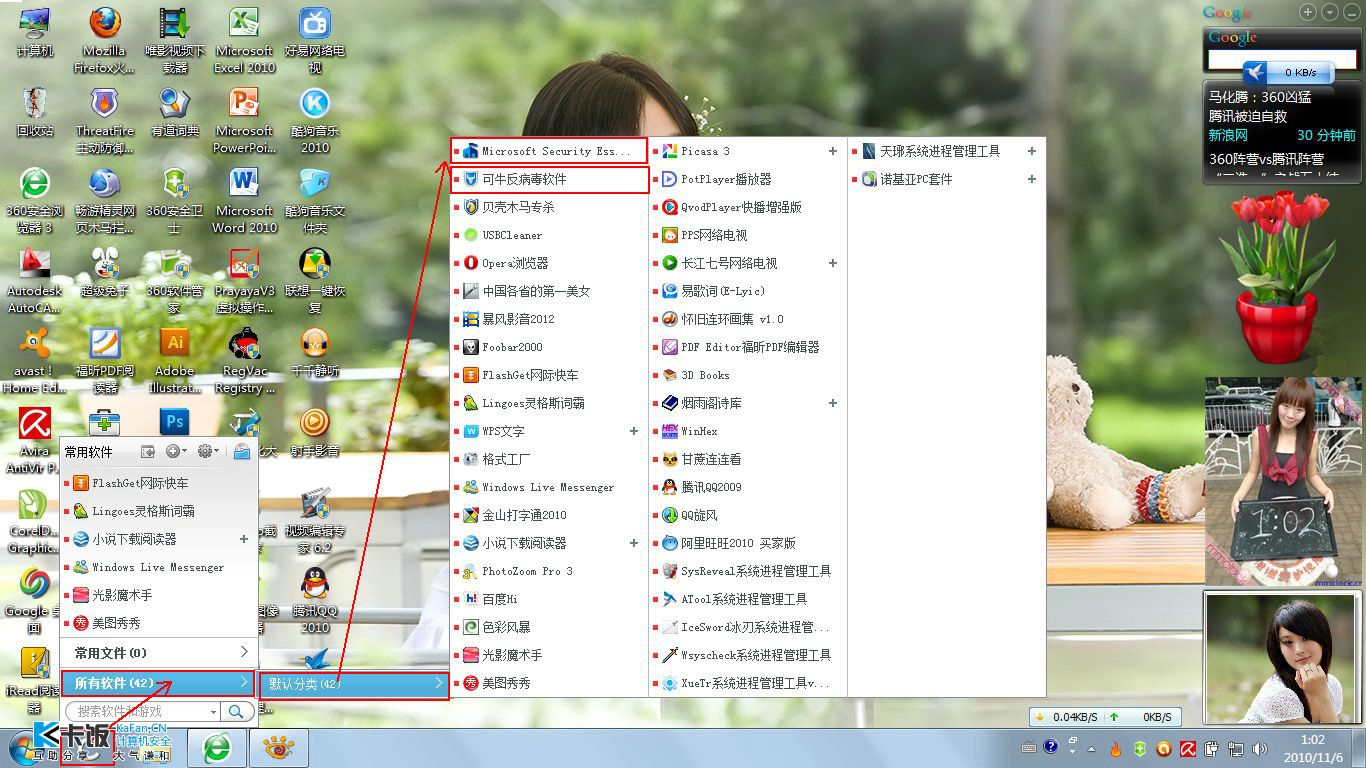Viewport: 1366px width, 768px height.
Task: Open the Opera浏览器 entry icon
Action: pyautogui.click(x=471, y=263)
